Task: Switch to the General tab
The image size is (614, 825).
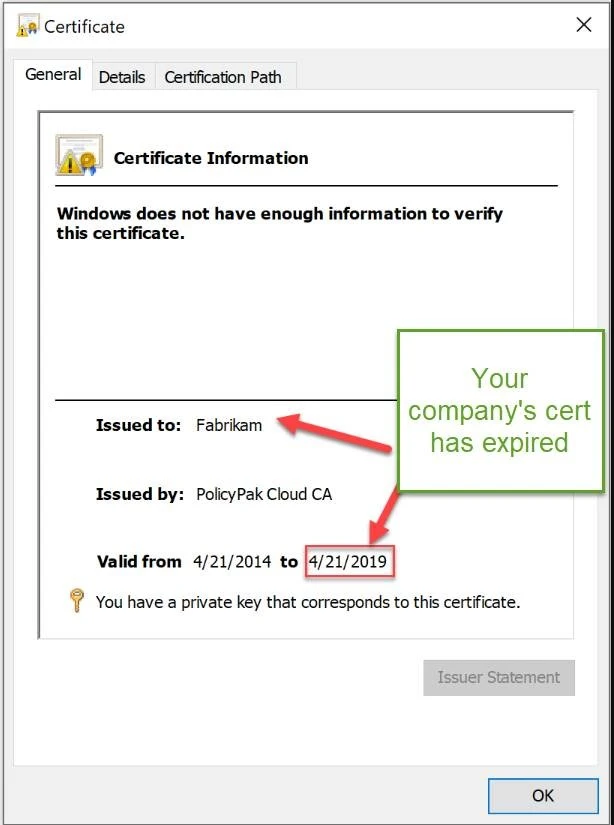Action: coord(53,75)
